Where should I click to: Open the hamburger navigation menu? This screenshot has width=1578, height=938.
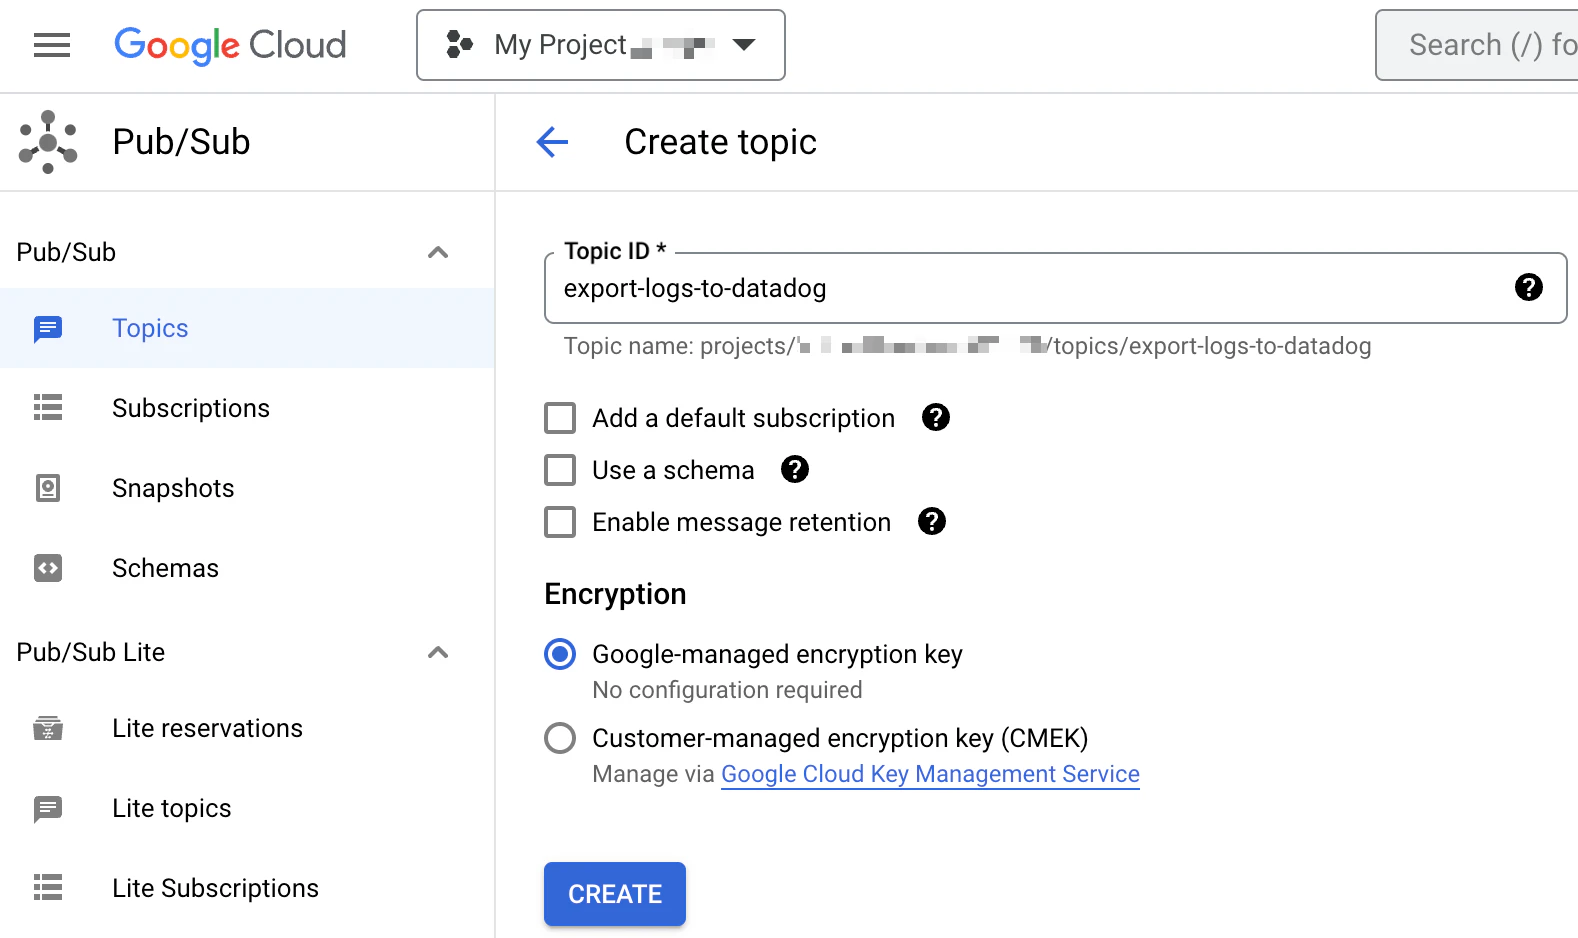[x=52, y=45]
